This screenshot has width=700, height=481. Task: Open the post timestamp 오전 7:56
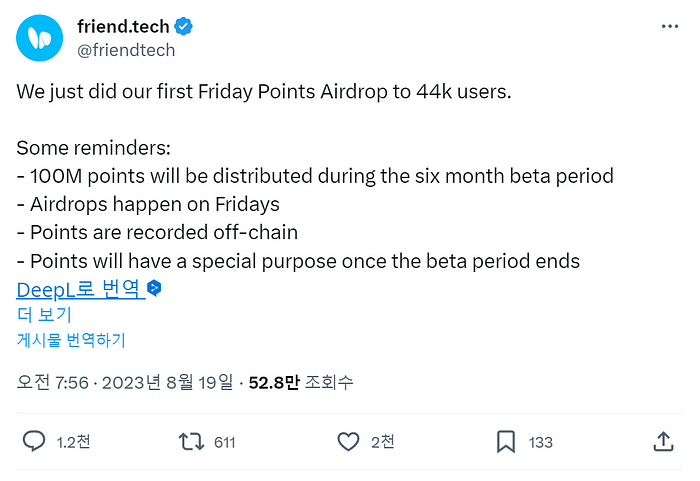tap(53, 382)
